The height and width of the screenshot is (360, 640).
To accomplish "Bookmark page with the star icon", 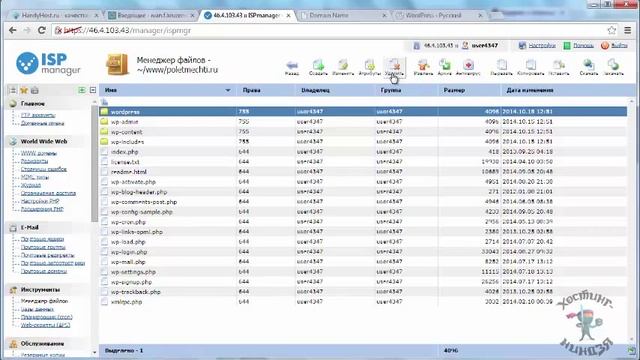I will click(611, 30).
